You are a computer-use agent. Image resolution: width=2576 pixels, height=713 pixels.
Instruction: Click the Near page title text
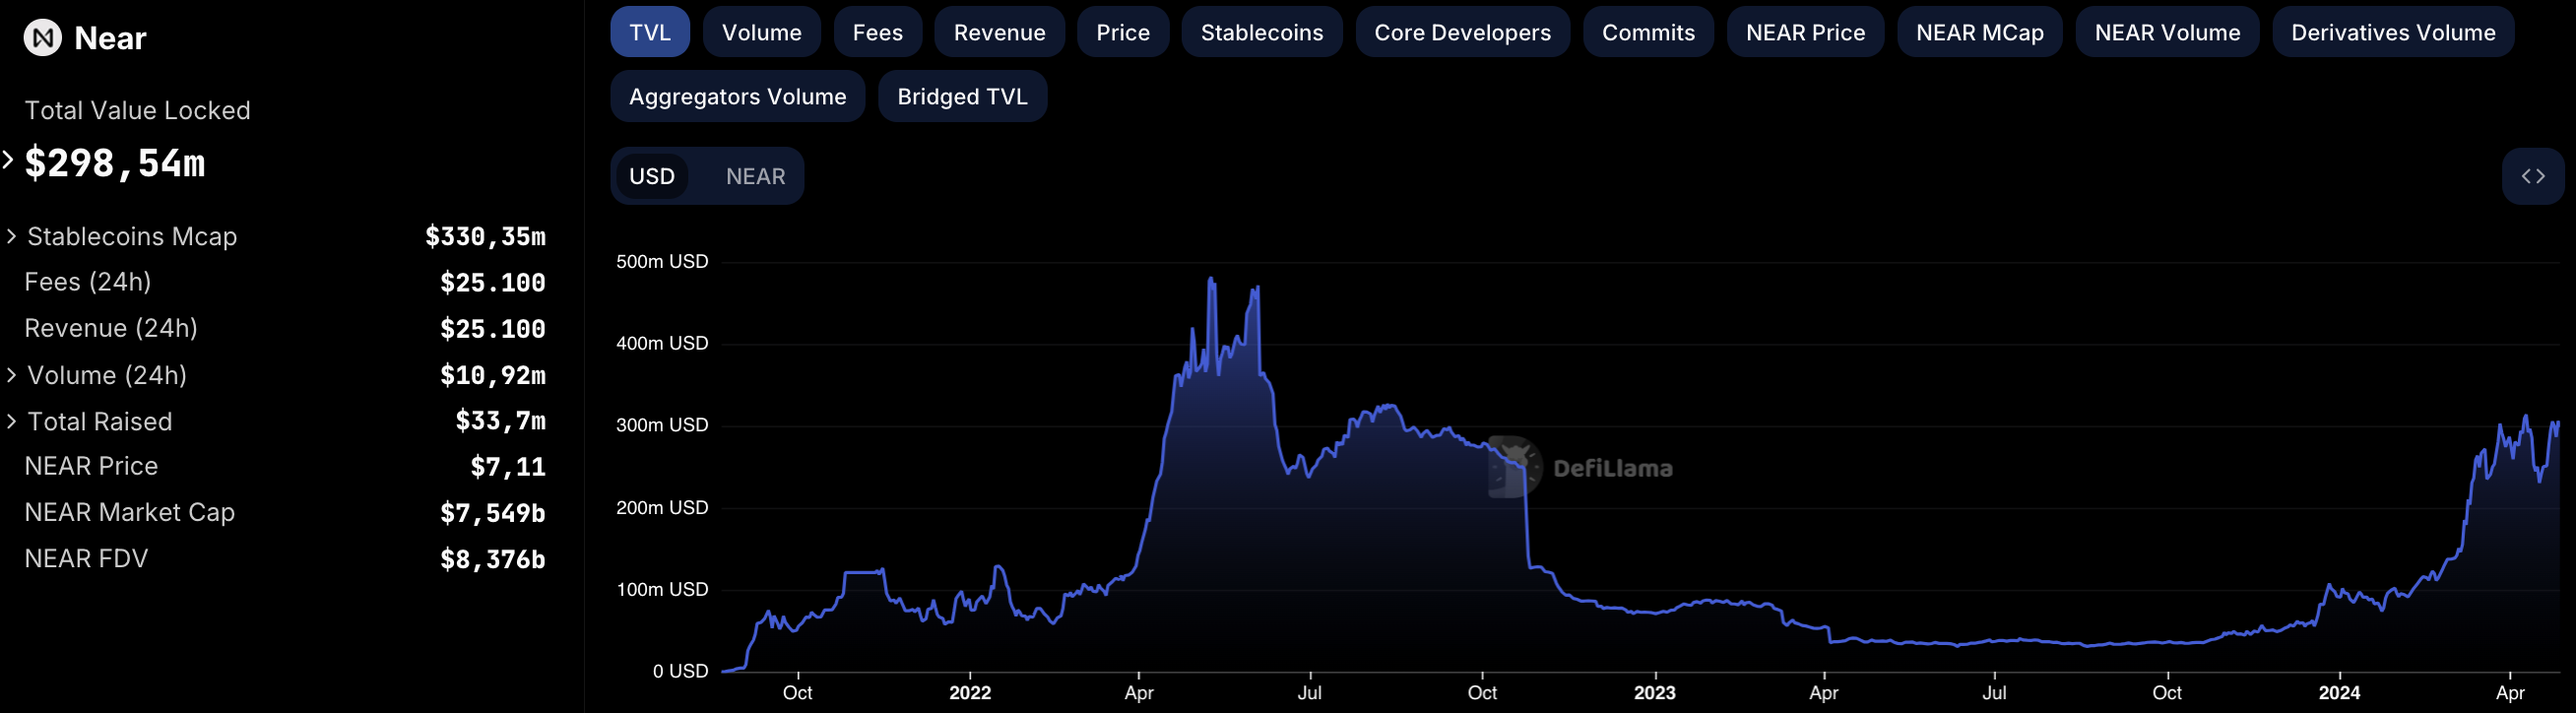click(110, 38)
